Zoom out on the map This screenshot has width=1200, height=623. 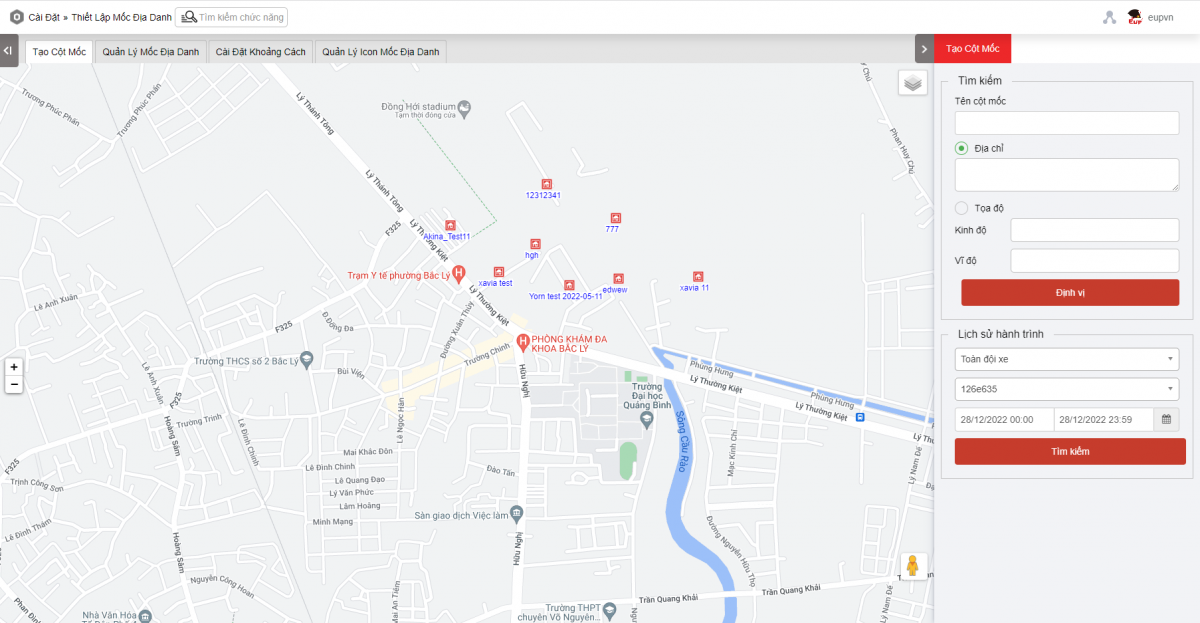(x=14, y=384)
